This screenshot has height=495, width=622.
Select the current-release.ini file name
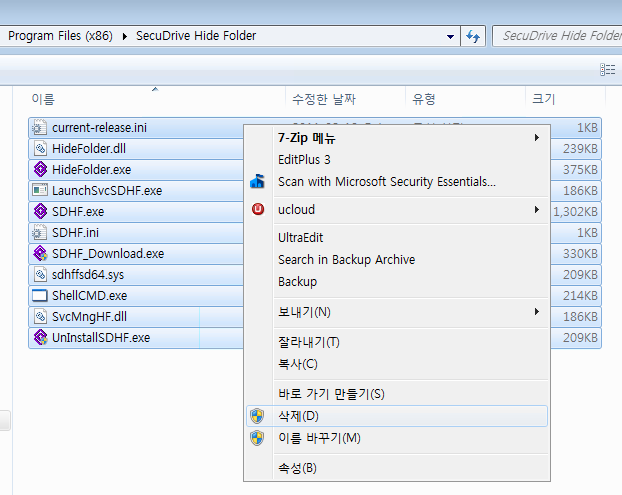coord(99,128)
